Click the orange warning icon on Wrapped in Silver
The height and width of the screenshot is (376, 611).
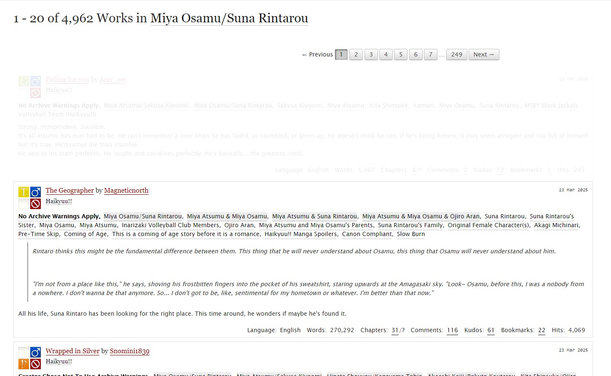coord(23,364)
